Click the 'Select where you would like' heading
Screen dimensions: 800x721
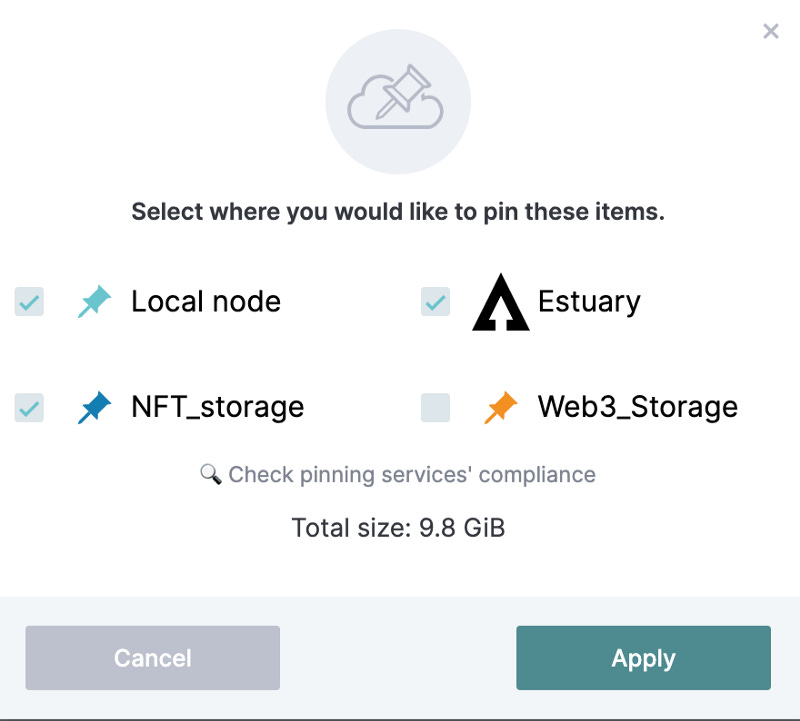coord(398,212)
